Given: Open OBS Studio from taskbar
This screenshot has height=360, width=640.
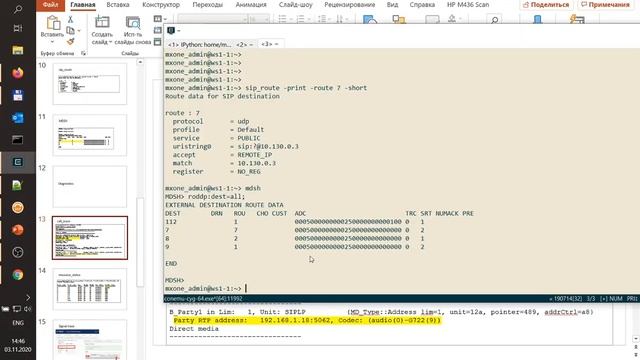Looking at the screenshot, I should (x=18, y=252).
